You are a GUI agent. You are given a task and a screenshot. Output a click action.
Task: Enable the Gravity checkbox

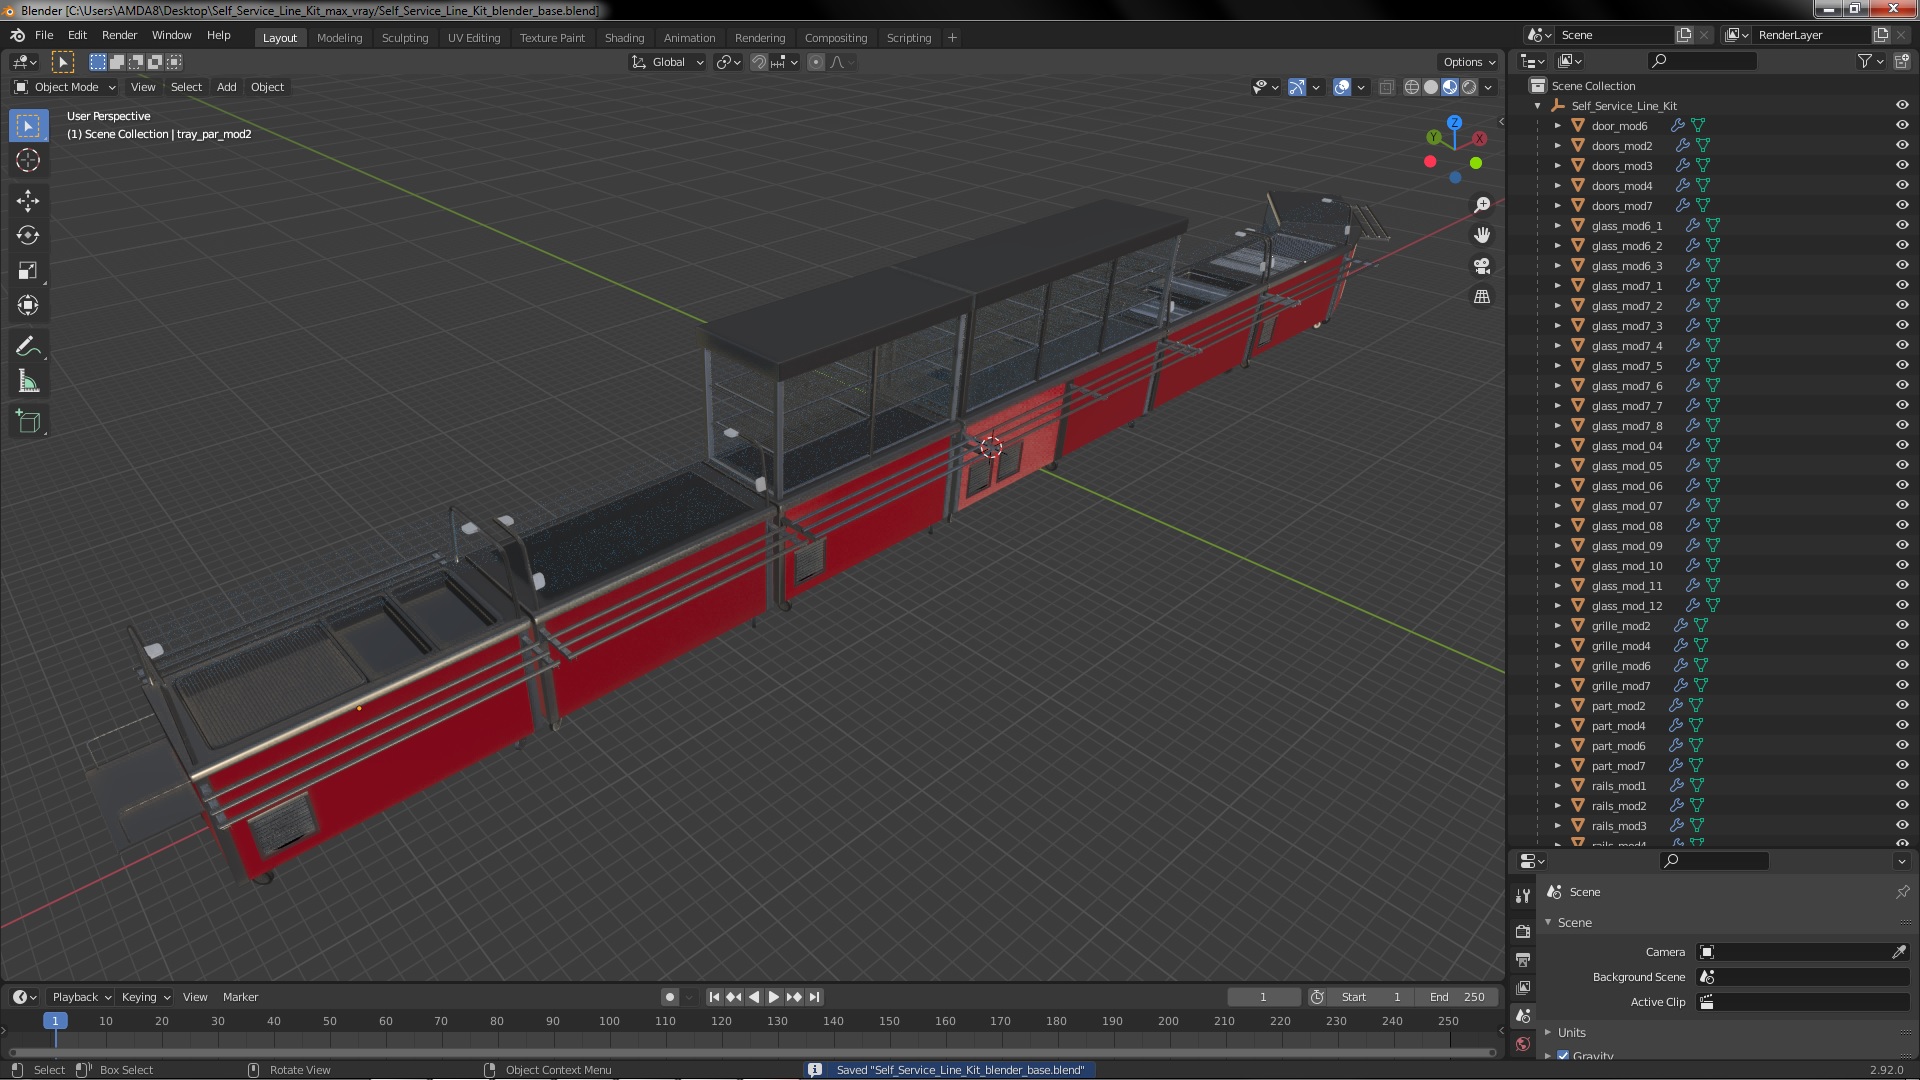pyautogui.click(x=1563, y=1056)
